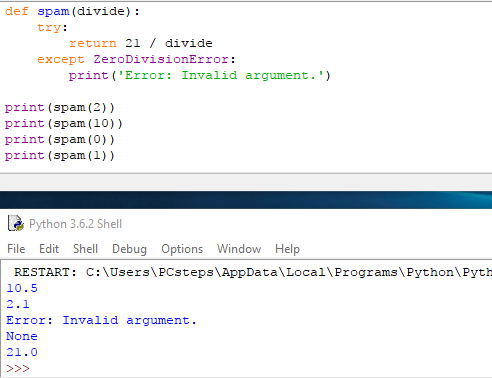
Task: Open the Edit menu
Action: (x=49, y=249)
